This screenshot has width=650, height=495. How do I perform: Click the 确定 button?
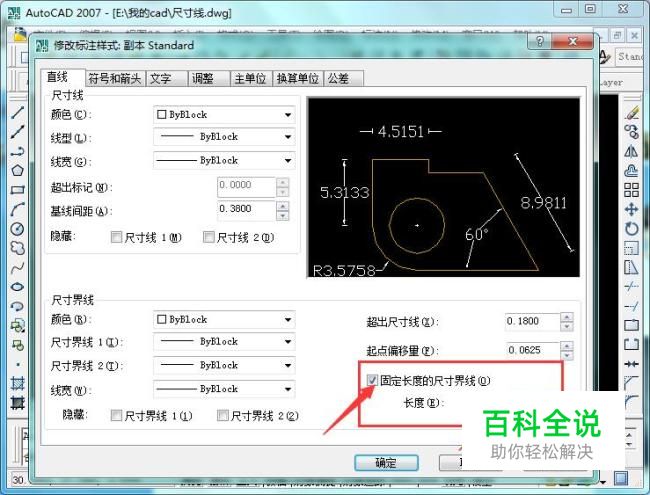click(x=386, y=463)
